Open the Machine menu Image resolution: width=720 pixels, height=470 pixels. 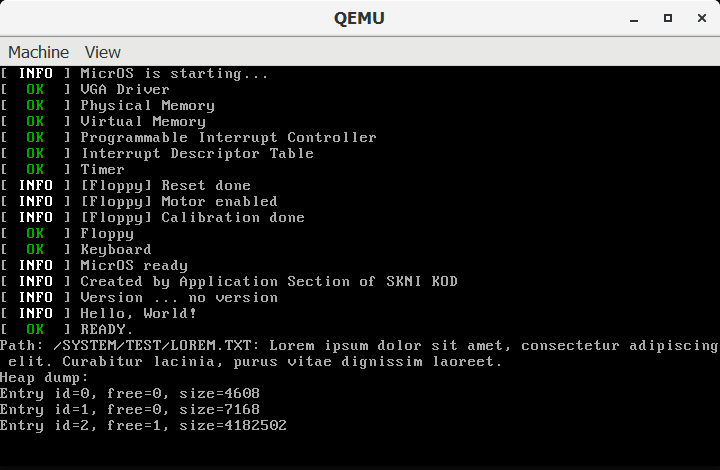[38, 52]
